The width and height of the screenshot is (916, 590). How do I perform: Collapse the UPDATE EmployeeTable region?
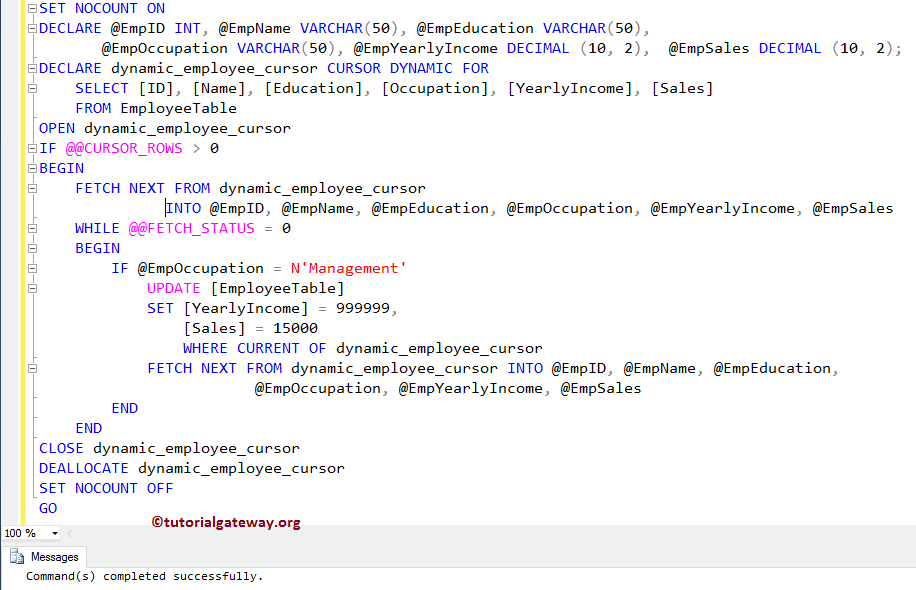(33, 288)
